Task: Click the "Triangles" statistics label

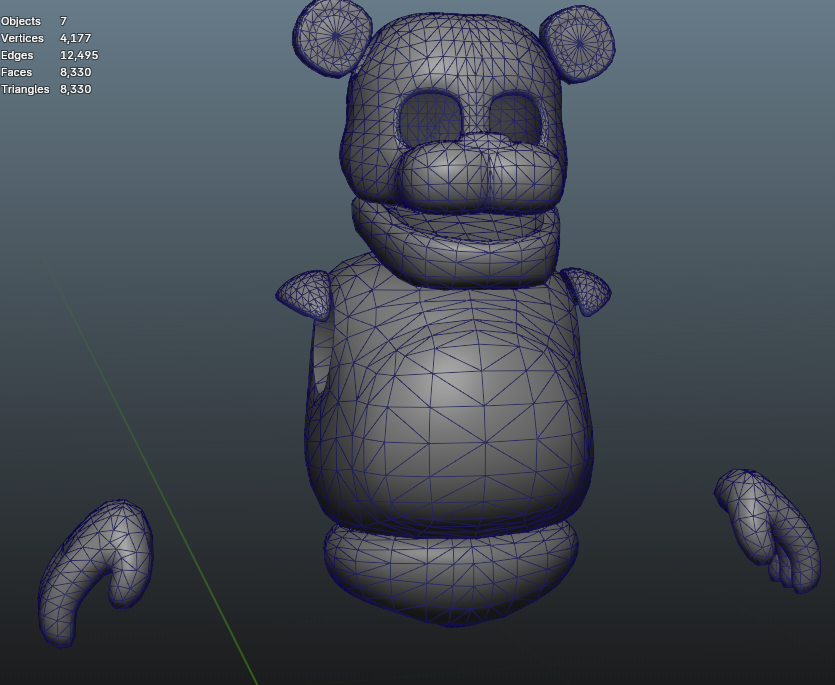Action: click(x=25, y=89)
